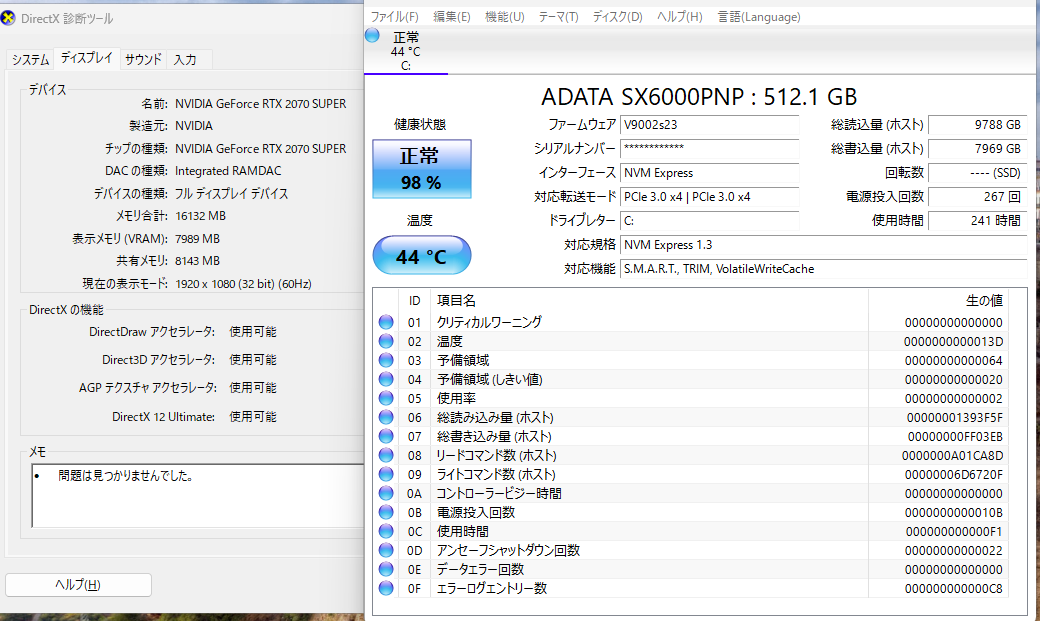Viewport: 1040px width, 621px height.
Task: Click the blue status orb for drive C:
Action: click(372, 35)
